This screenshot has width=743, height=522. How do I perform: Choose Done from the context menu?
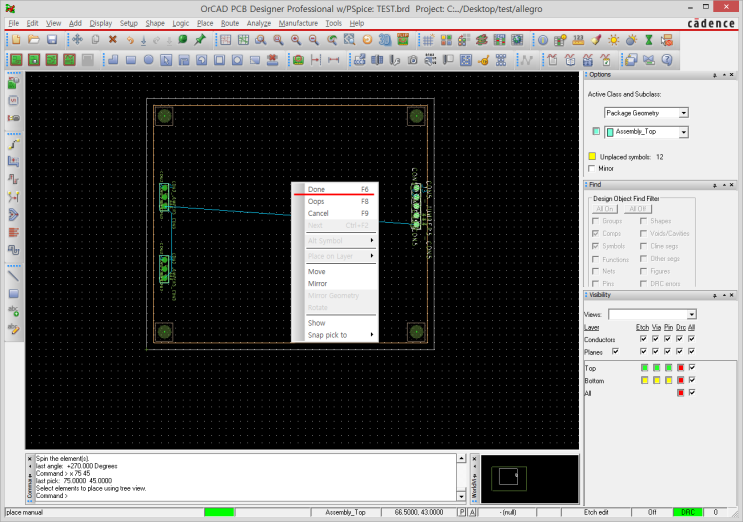317,189
